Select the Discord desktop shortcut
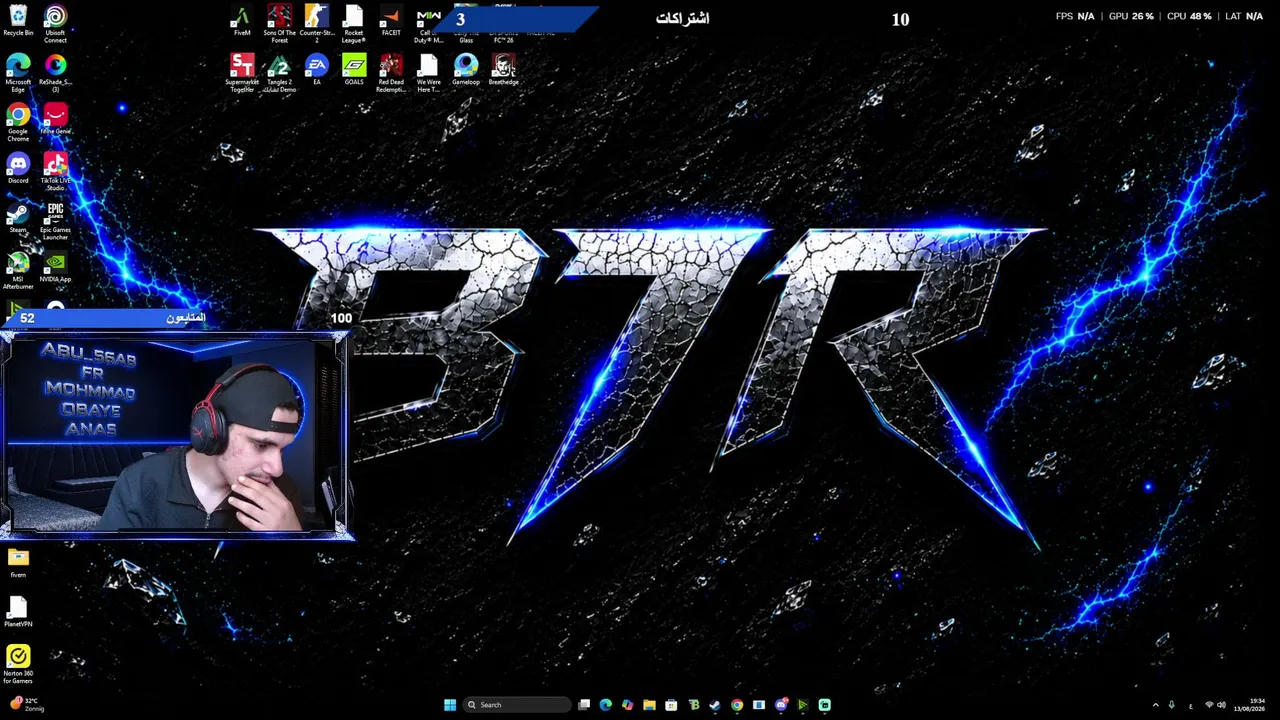 tap(18, 168)
